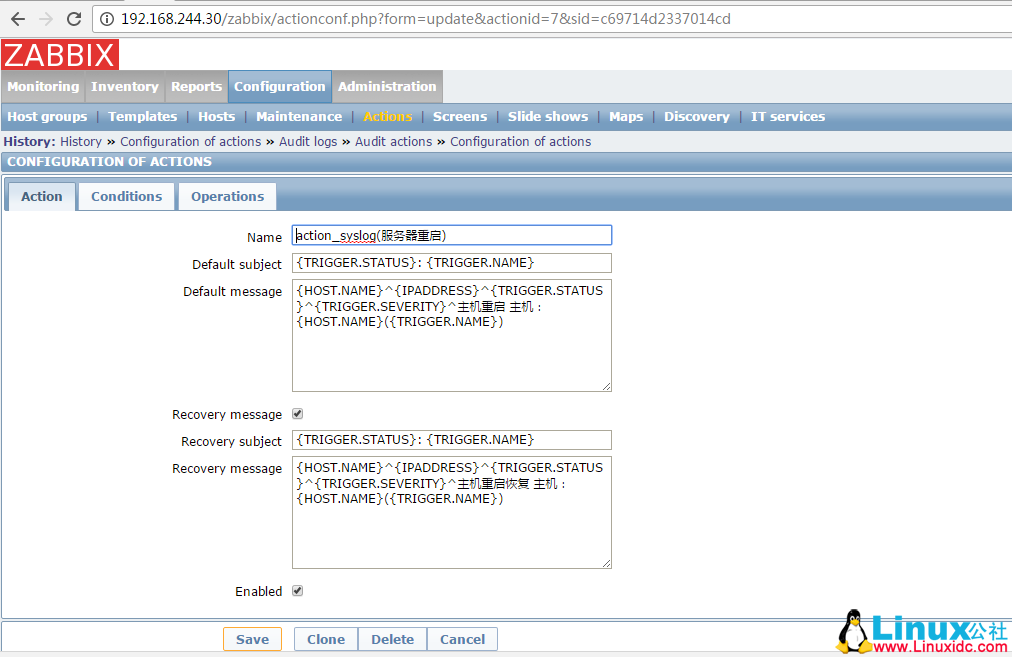Go to IT services
This screenshot has height=657, width=1012.
coord(787,116)
